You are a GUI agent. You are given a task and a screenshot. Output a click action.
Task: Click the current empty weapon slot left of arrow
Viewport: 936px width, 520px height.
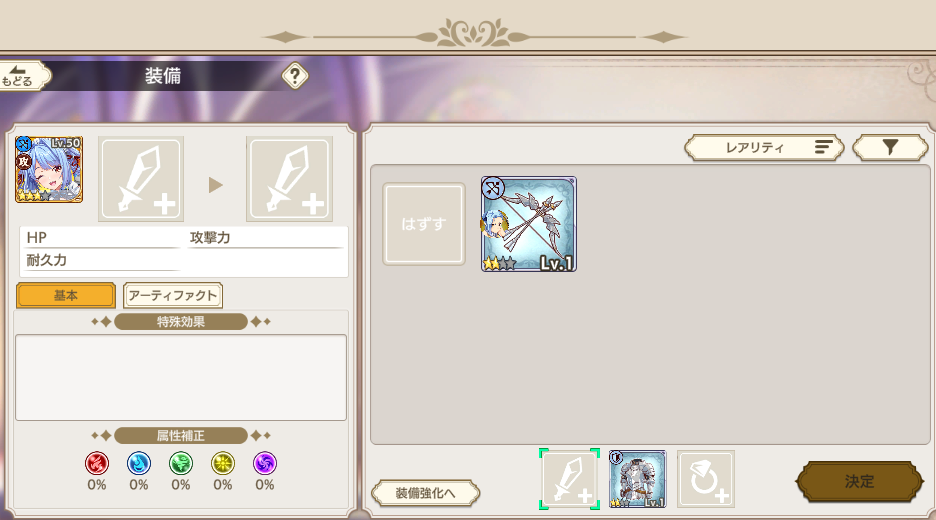[x=141, y=179]
